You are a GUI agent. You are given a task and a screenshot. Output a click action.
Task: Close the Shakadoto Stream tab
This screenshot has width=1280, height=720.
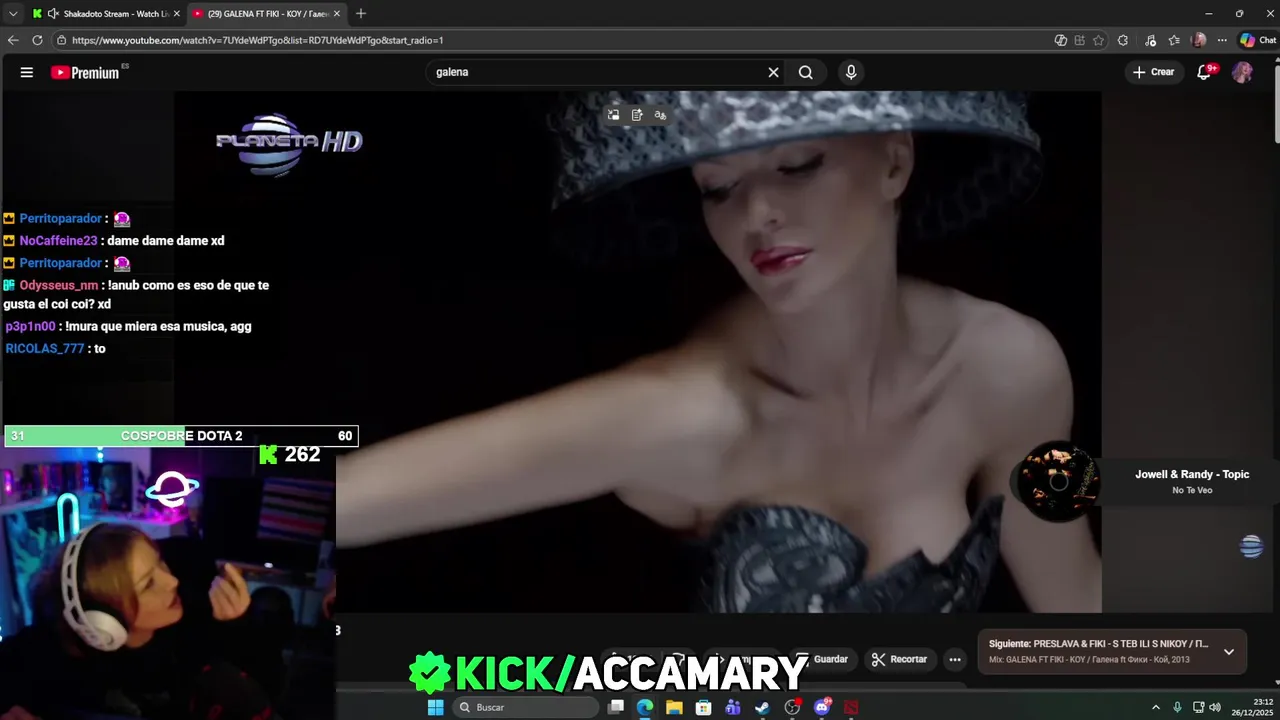tap(177, 14)
